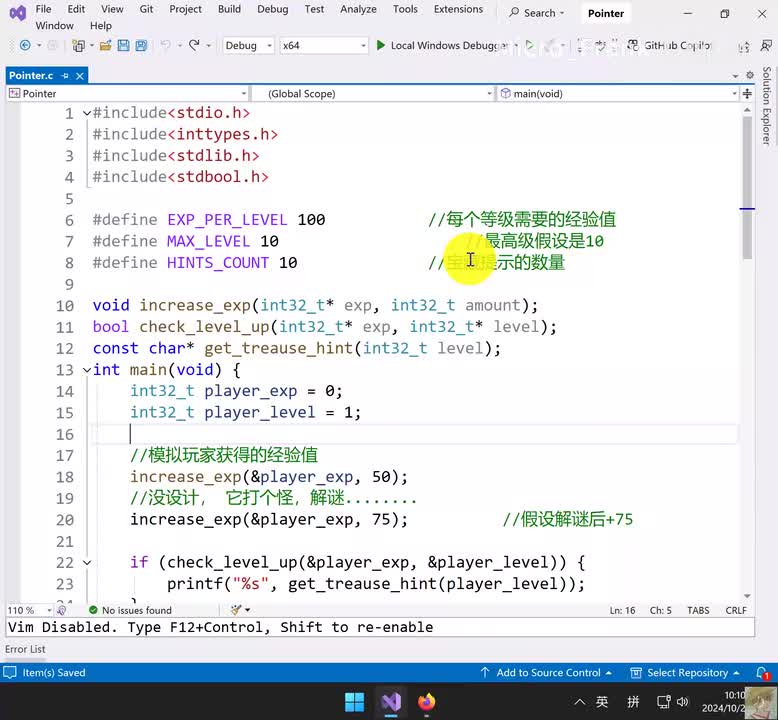
Task: Open the File menu
Action: [x=43, y=9]
